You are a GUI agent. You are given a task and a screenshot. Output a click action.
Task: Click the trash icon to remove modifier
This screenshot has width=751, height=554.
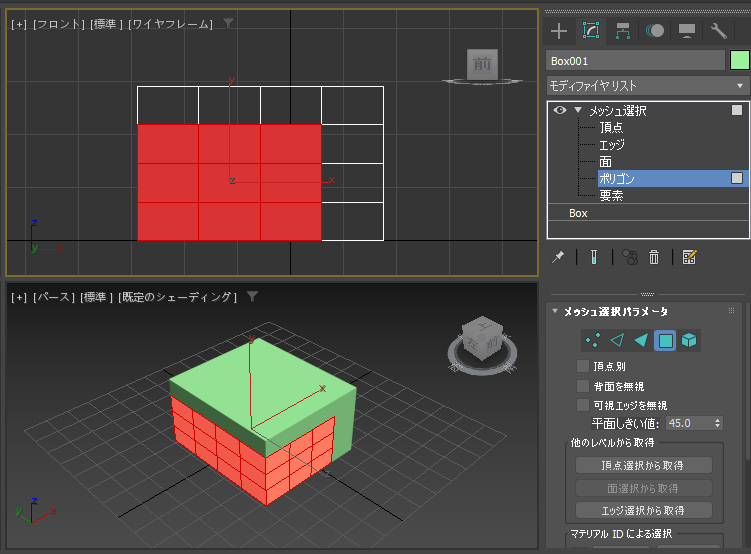[654, 257]
